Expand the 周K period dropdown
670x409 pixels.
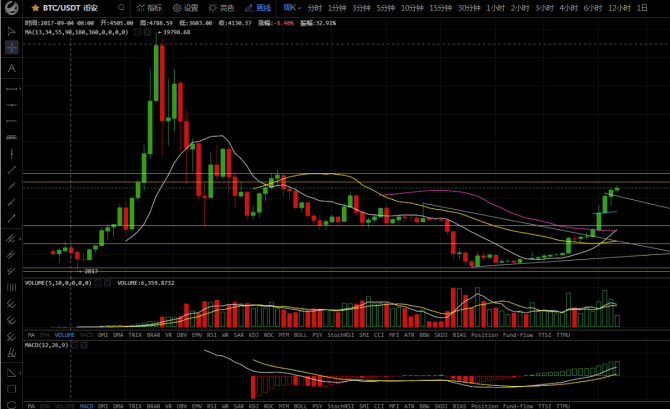pos(289,7)
